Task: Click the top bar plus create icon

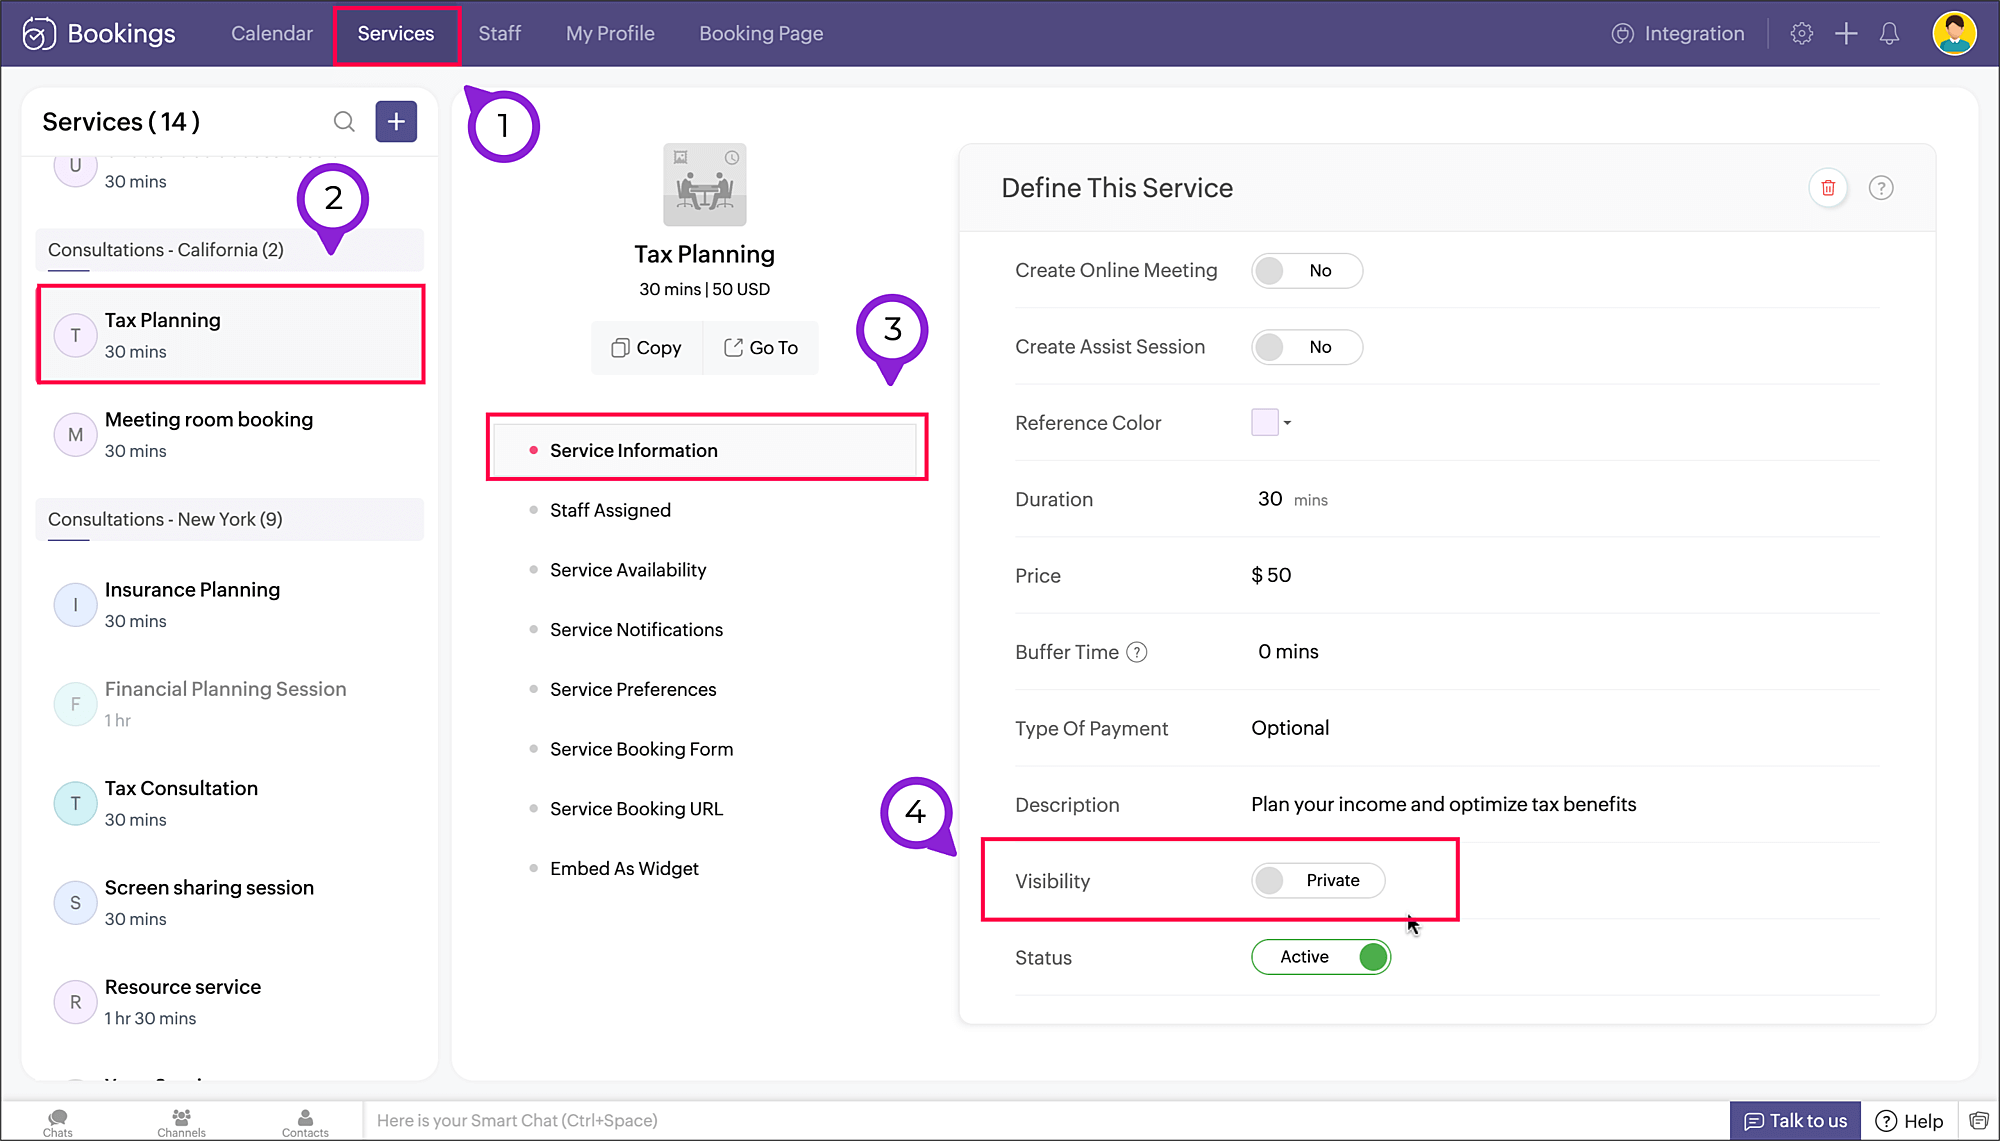Action: pyautogui.click(x=1846, y=34)
